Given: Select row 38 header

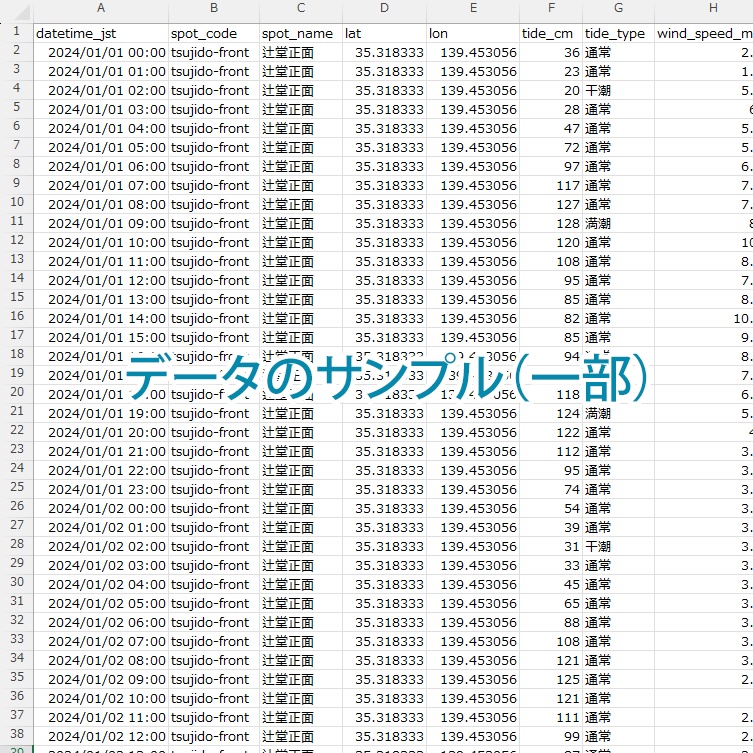Looking at the screenshot, I should pos(17,735).
